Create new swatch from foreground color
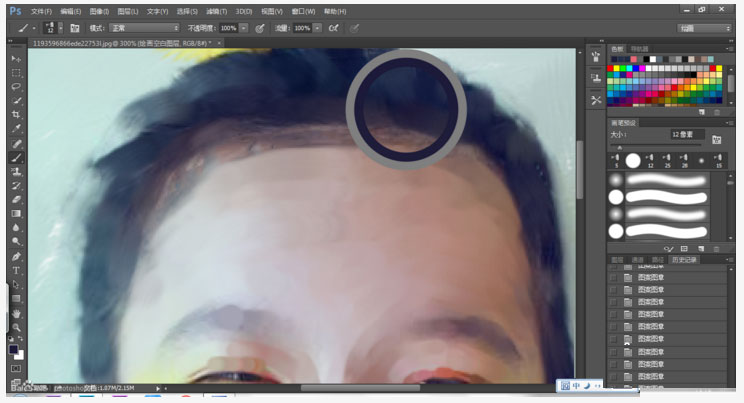The image size is (744, 403). coord(703,112)
